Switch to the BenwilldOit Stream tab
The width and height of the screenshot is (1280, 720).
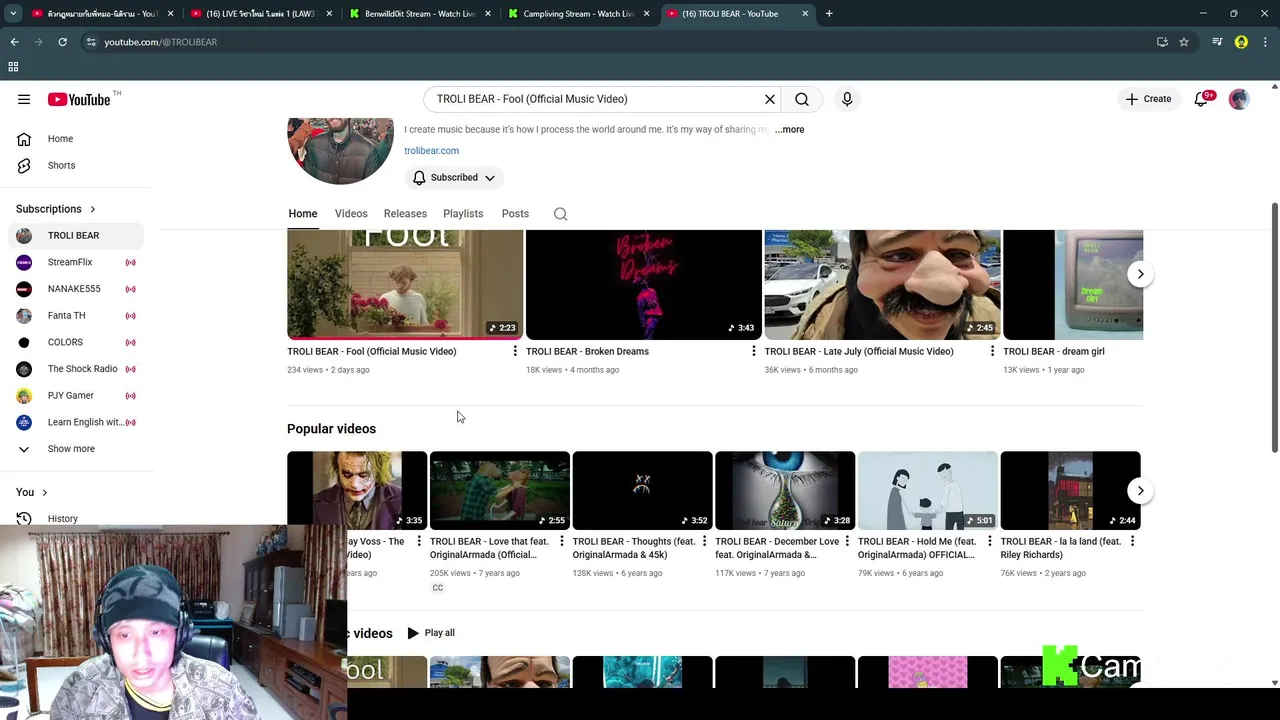click(420, 14)
